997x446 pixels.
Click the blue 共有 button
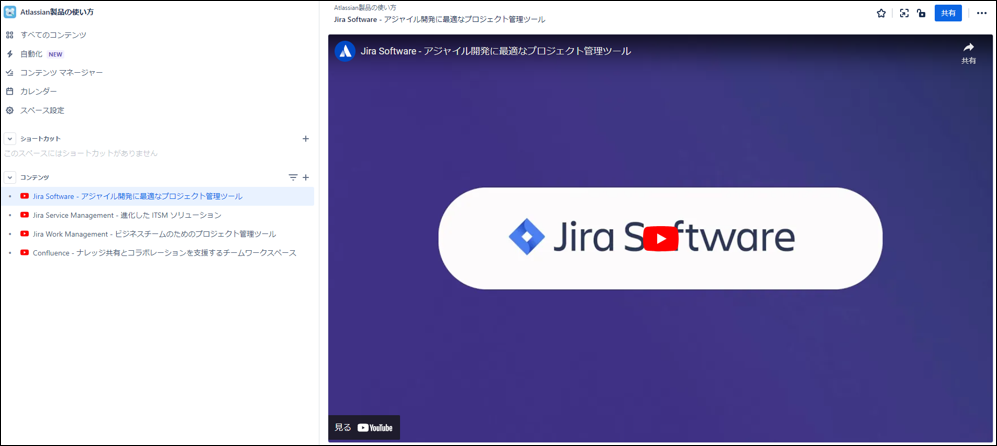click(948, 13)
